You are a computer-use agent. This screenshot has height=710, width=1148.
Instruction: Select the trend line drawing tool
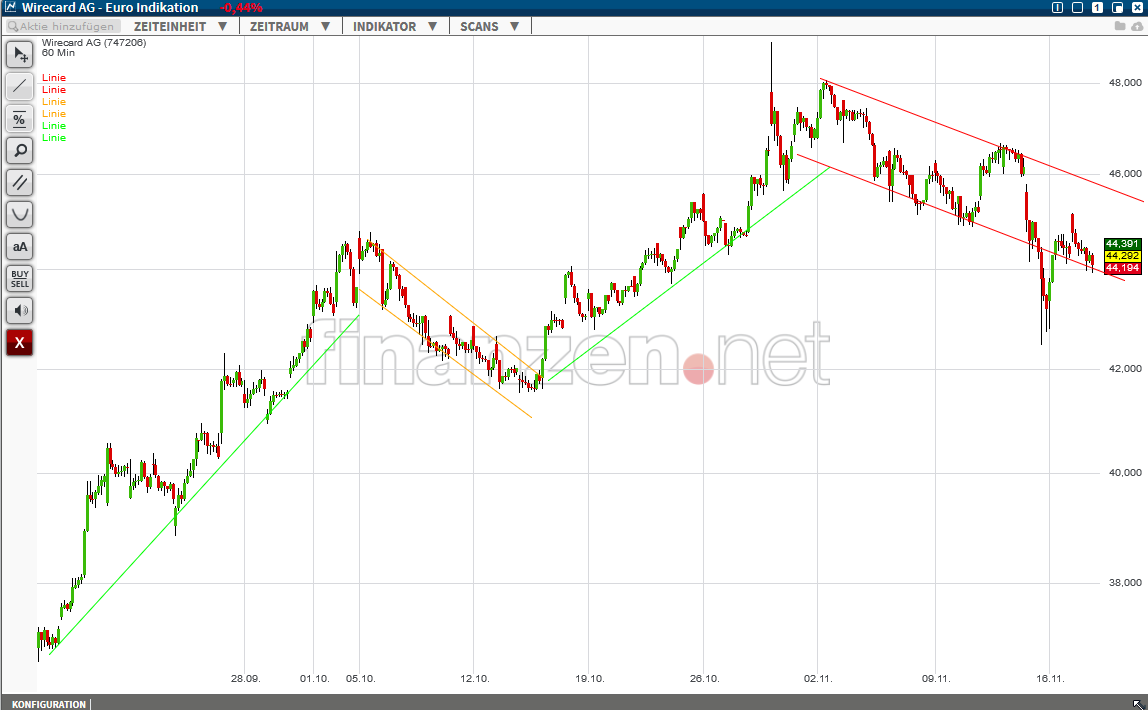pos(20,86)
